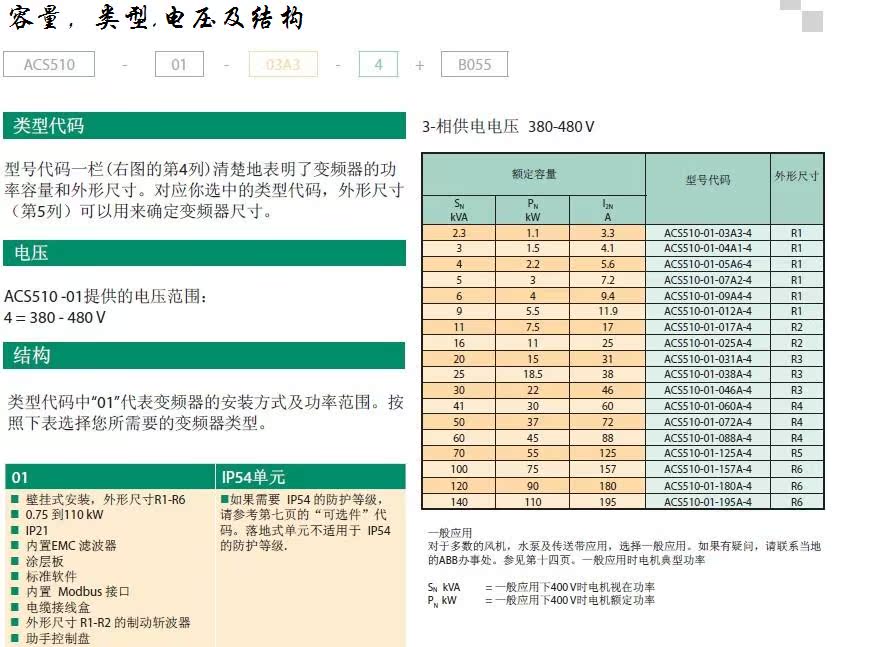Select model ACS510-01-046A-4
Screen dimensions: 880x647
point(708,390)
